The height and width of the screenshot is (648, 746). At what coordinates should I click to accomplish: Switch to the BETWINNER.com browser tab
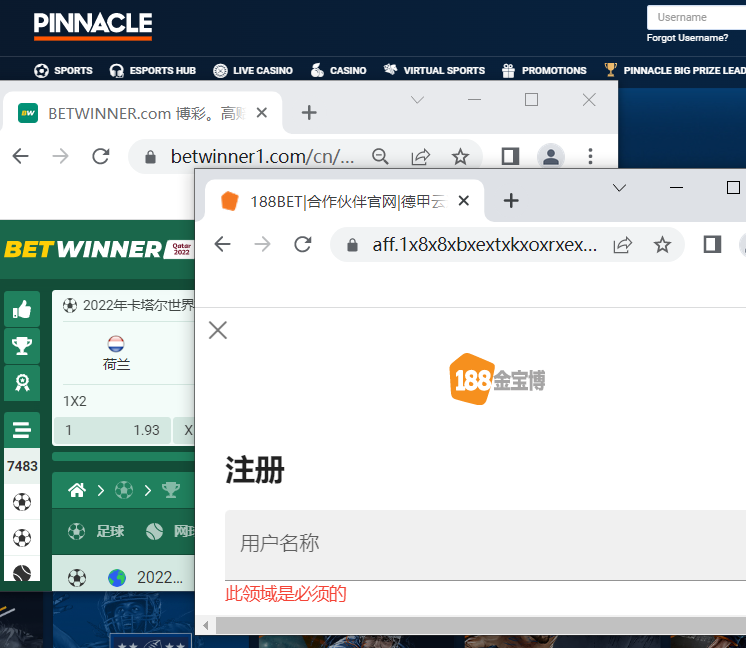coord(140,113)
